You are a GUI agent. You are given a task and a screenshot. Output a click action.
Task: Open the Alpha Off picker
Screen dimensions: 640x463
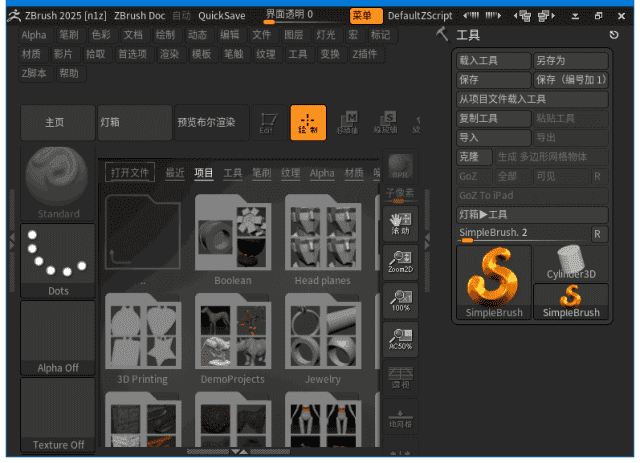tap(58, 338)
